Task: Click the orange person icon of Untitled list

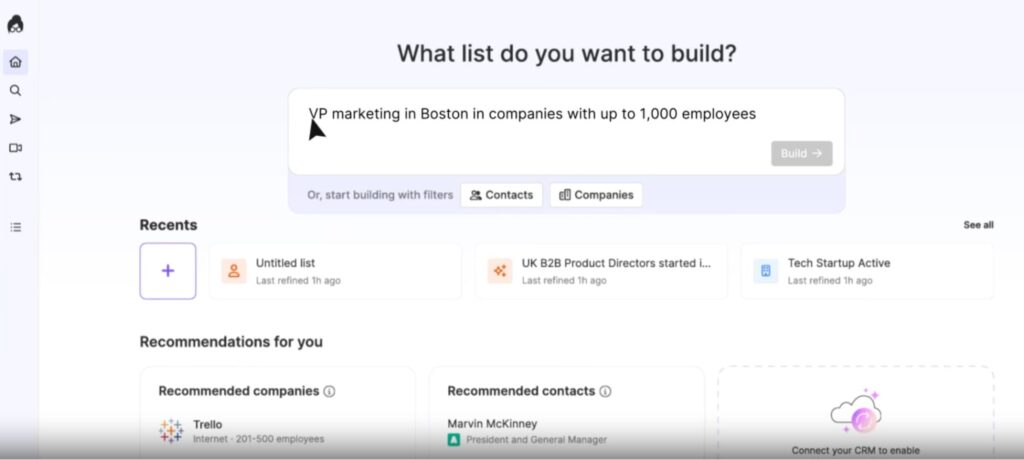Action: pyautogui.click(x=234, y=271)
